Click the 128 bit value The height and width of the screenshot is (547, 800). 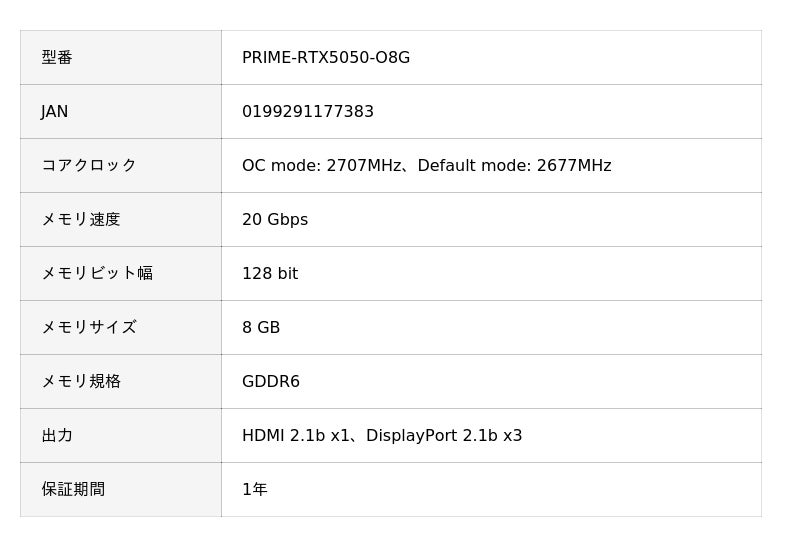pyautogui.click(x=270, y=274)
